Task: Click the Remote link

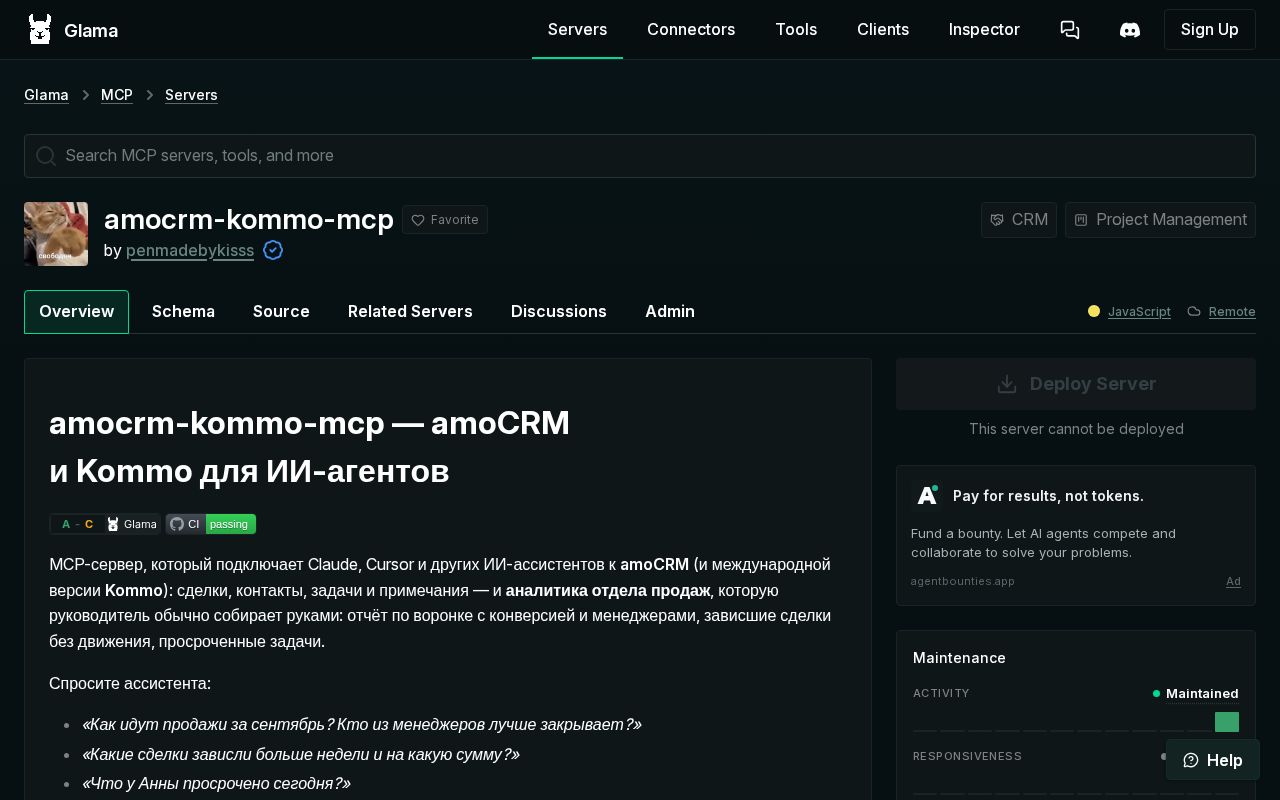Action: (1232, 312)
